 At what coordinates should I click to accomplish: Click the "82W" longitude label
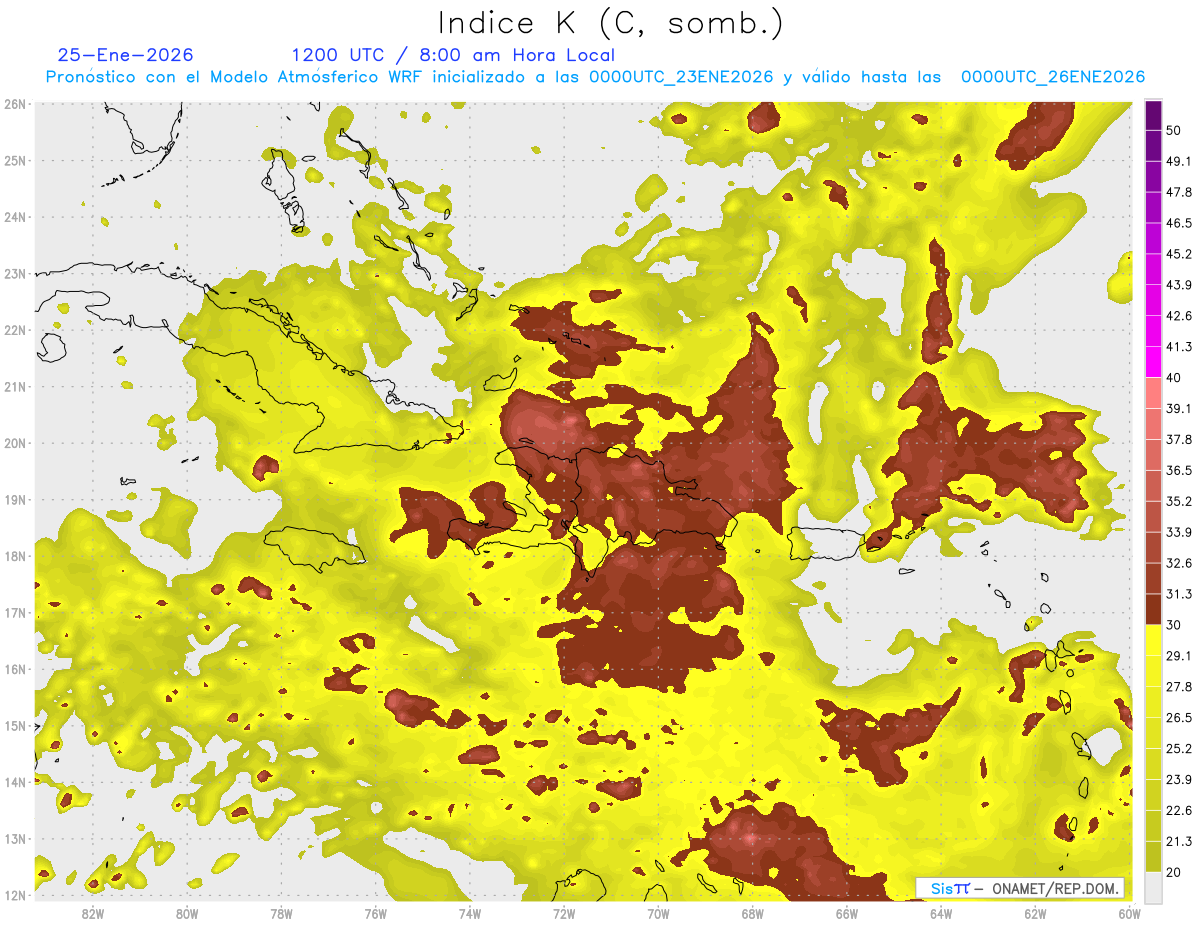tap(92, 913)
